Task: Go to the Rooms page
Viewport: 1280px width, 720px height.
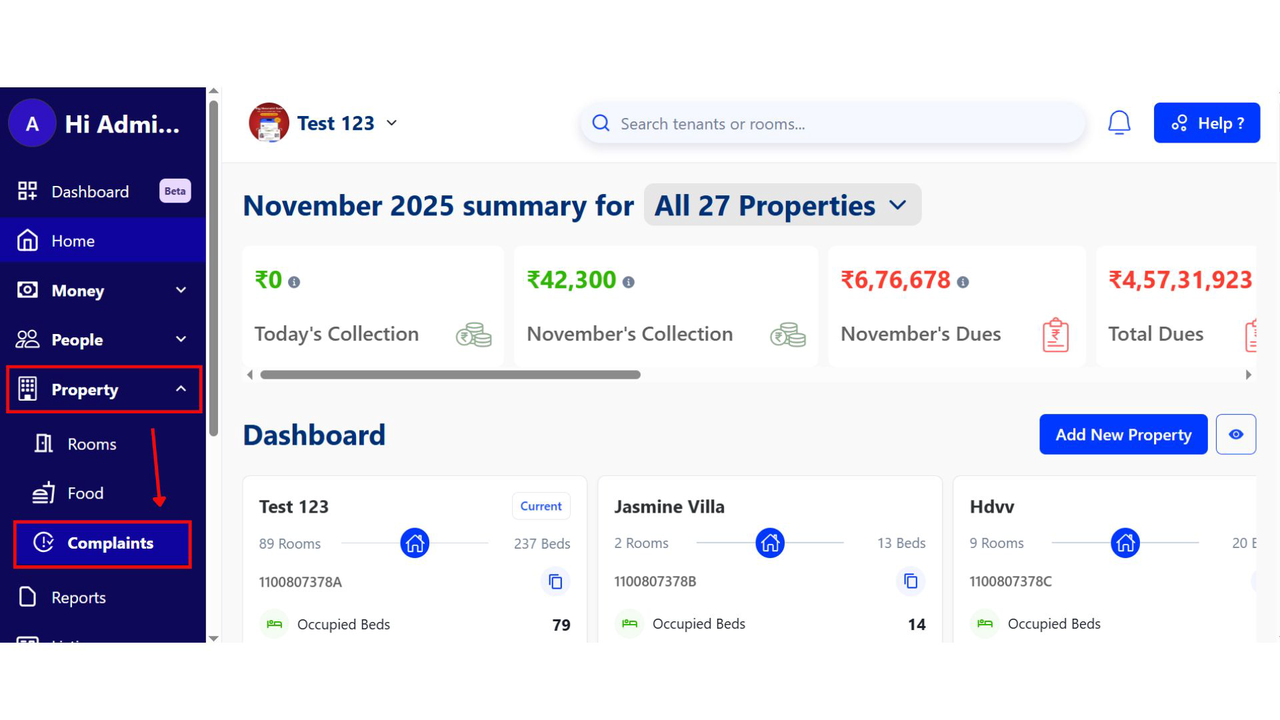Action: pos(91,444)
